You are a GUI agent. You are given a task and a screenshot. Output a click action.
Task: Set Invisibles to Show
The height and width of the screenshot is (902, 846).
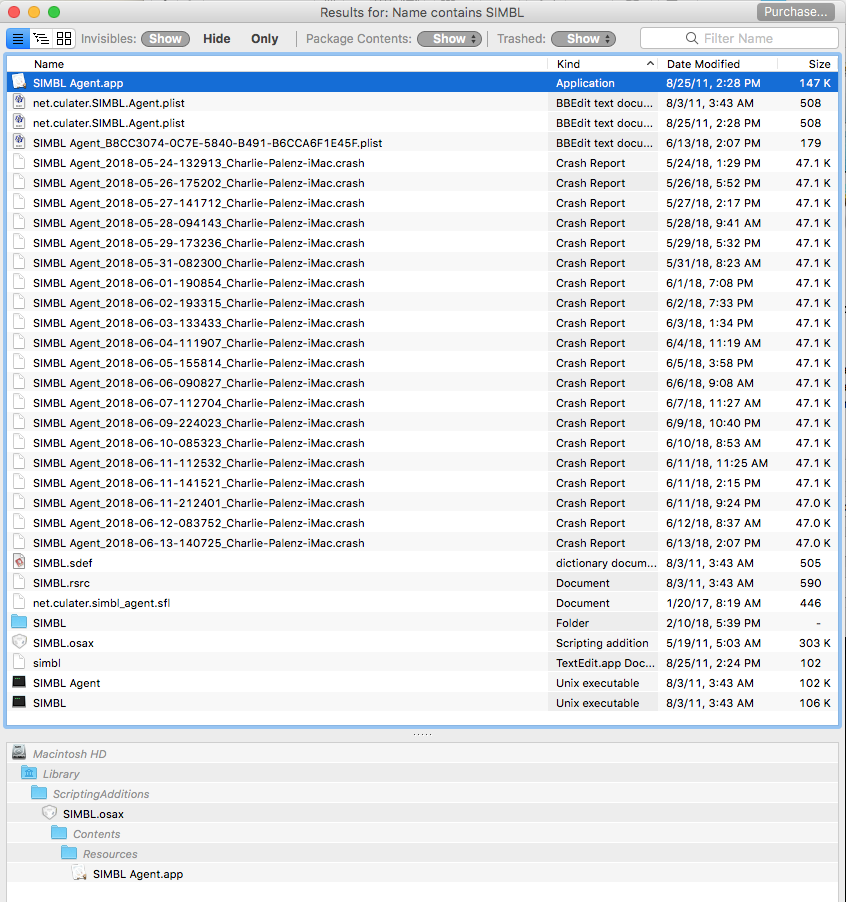165,39
